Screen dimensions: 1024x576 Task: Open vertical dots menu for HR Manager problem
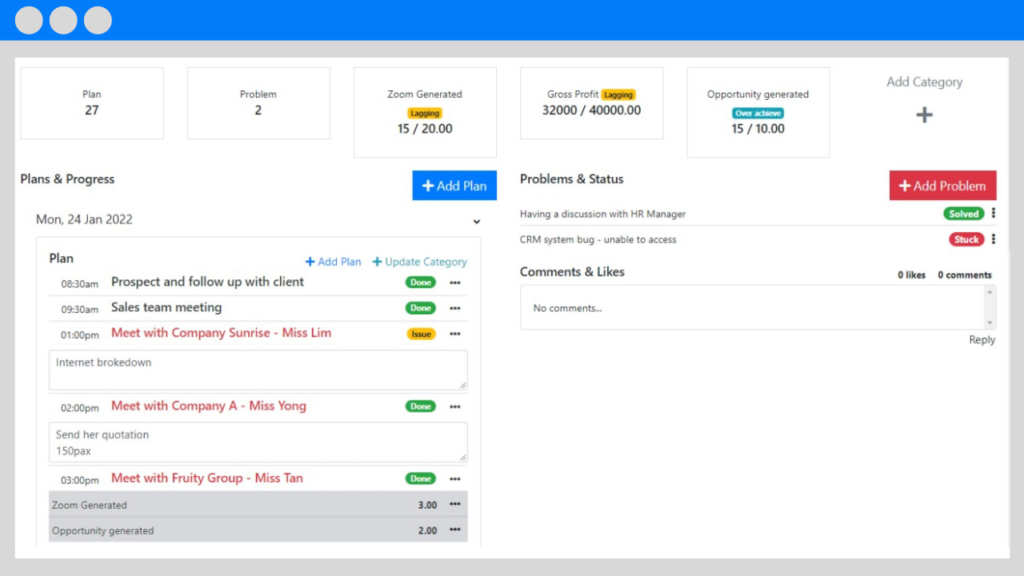point(993,213)
